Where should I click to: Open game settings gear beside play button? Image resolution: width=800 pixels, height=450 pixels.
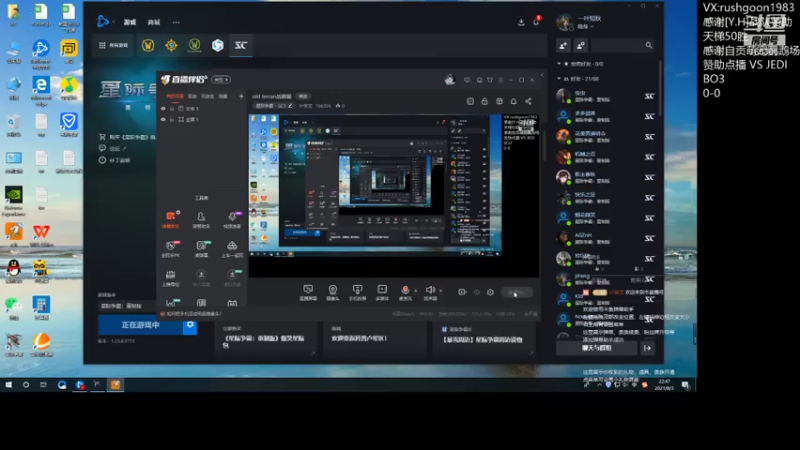tap(190, 325)
